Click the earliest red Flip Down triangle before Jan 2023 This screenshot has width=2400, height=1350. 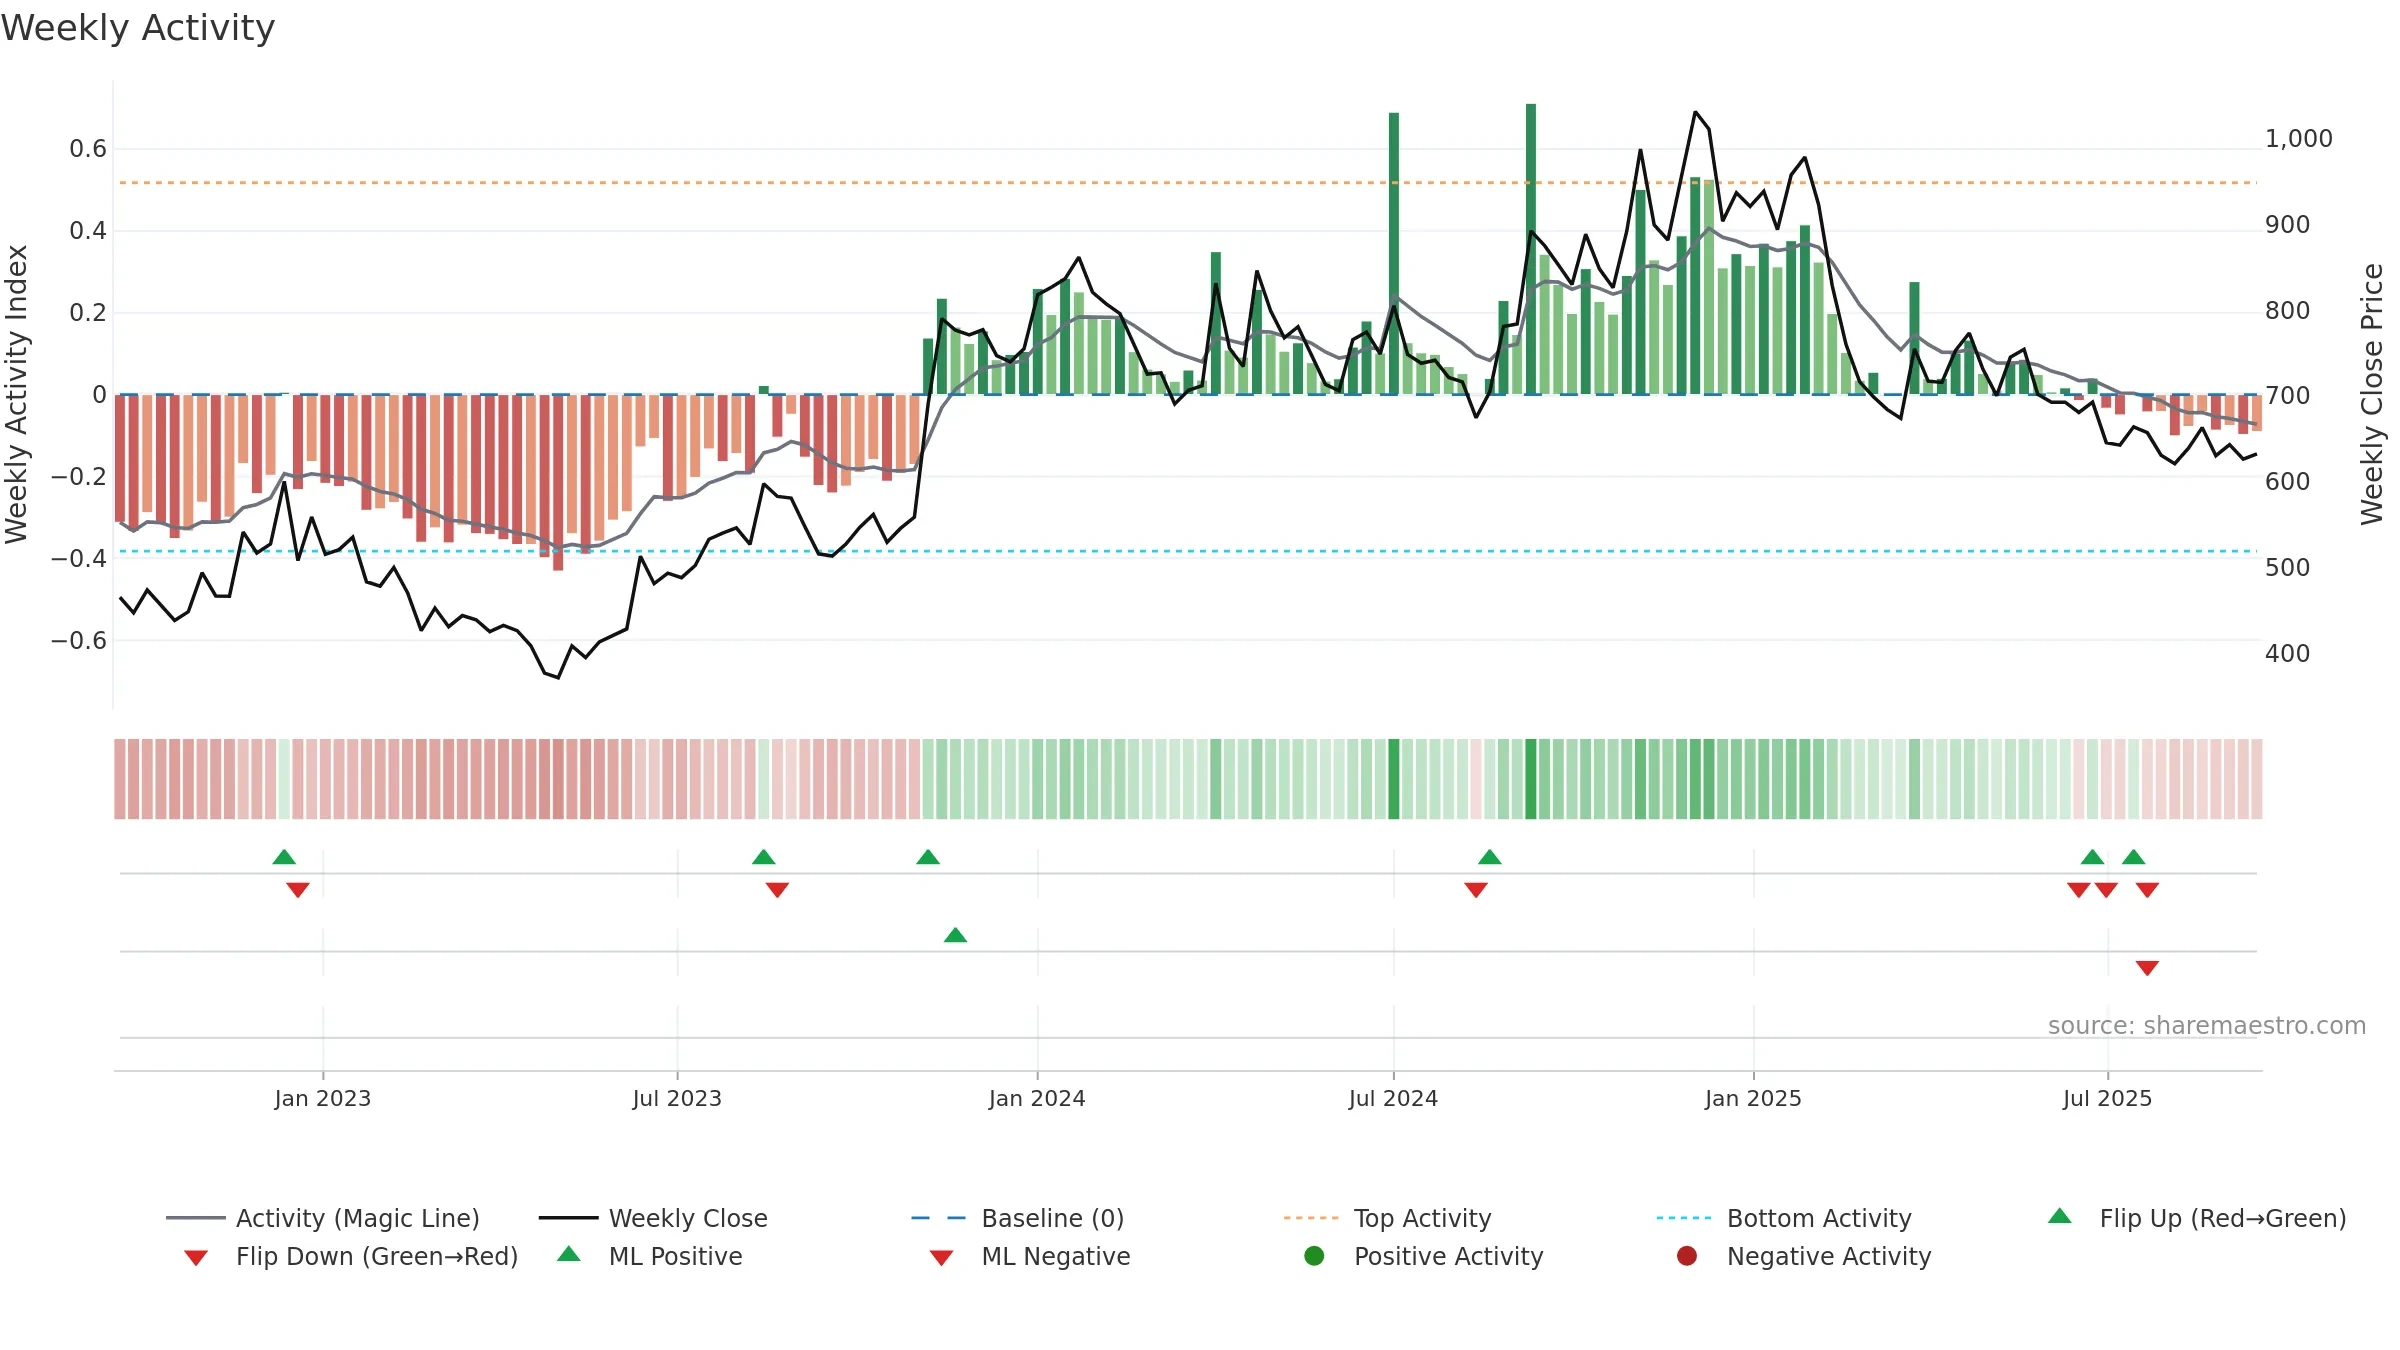click(298, 890)
